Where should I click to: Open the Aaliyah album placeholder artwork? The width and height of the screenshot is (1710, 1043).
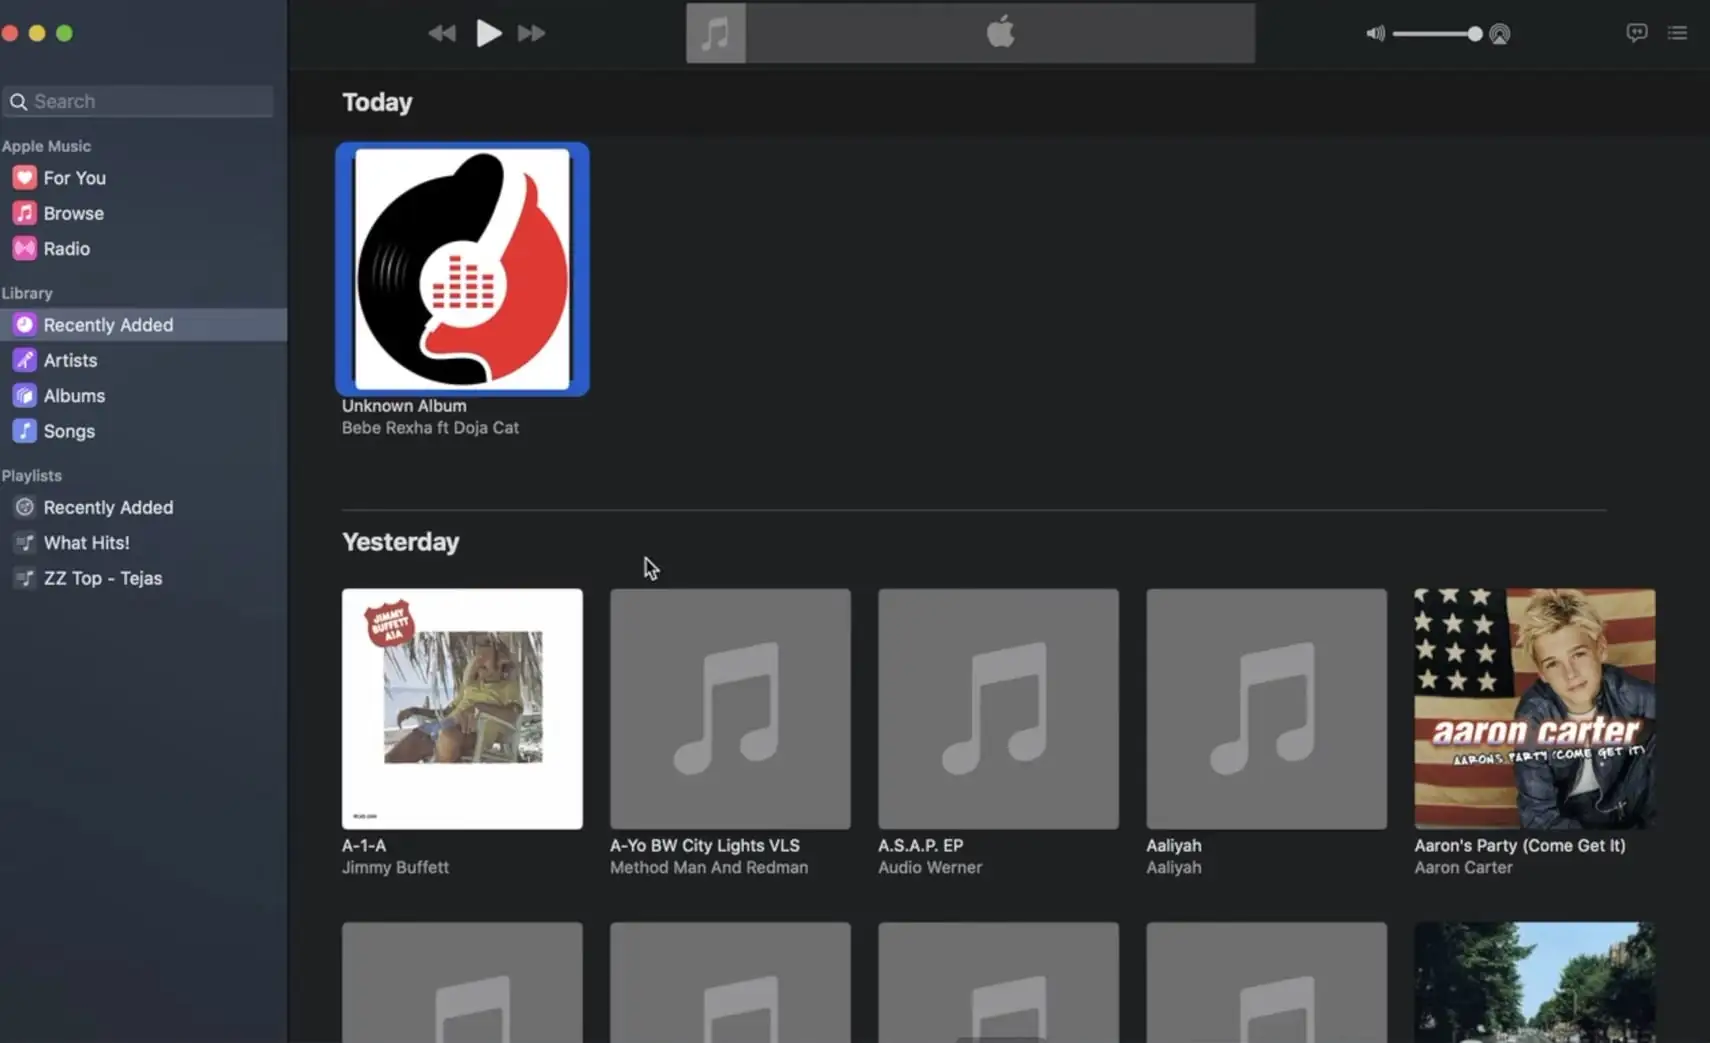tap(1266, 709)
